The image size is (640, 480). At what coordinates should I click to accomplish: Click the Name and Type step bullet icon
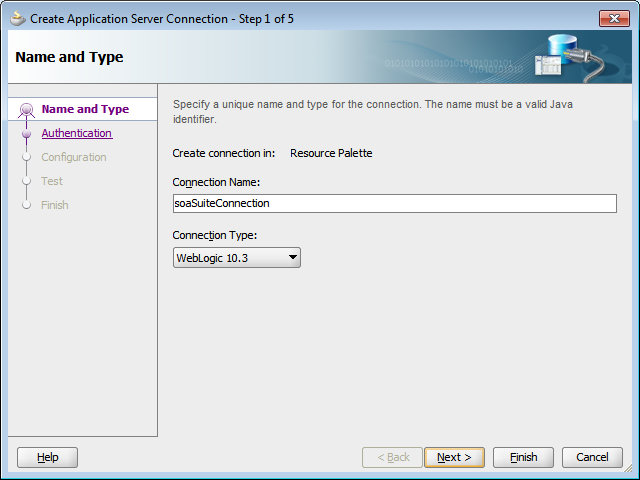pos(27,110)
